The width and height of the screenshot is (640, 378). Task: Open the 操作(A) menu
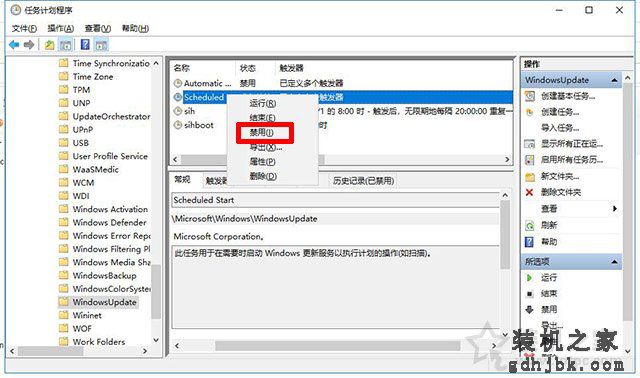coord(60,29)
